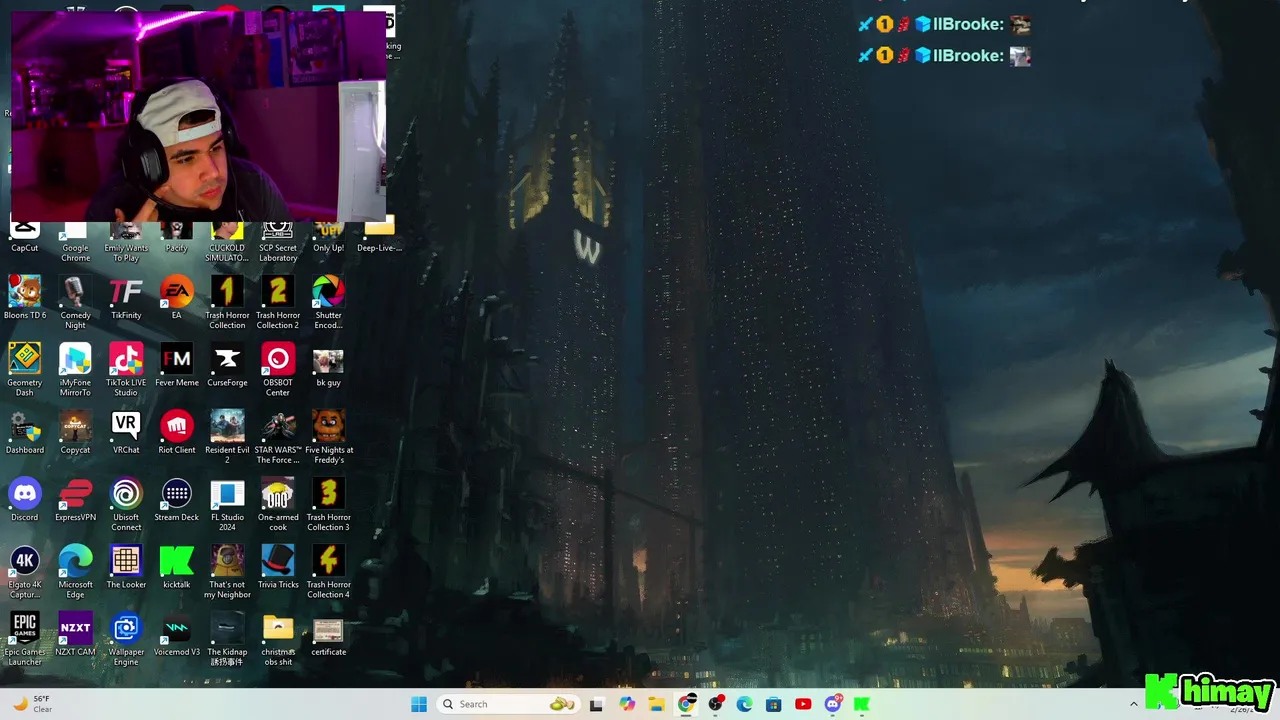Open Microsoft Edge desktop shortcut
Image resolution: width=1280 pixels, height=720 pixels.
pos(75,571)
